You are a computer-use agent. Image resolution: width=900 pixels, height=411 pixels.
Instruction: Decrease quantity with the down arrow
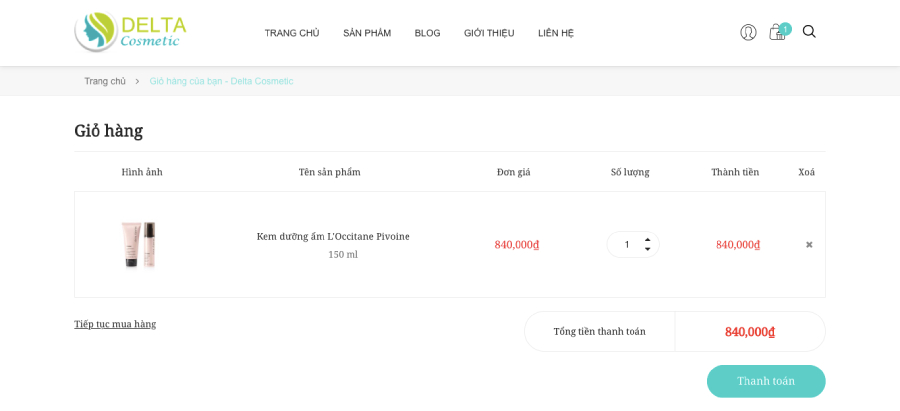(647, 249)
